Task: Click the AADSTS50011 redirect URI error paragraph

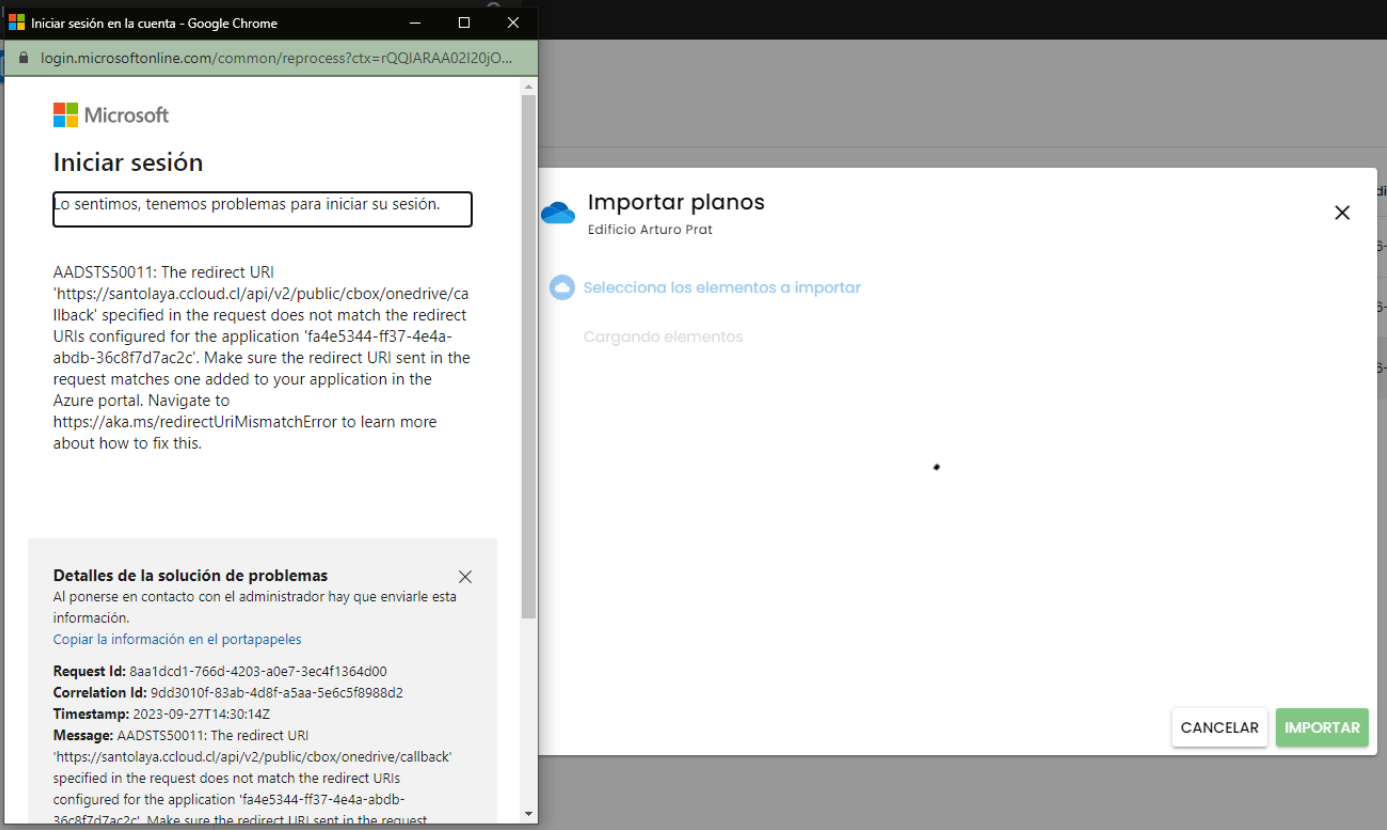Action: pos(262,357)
